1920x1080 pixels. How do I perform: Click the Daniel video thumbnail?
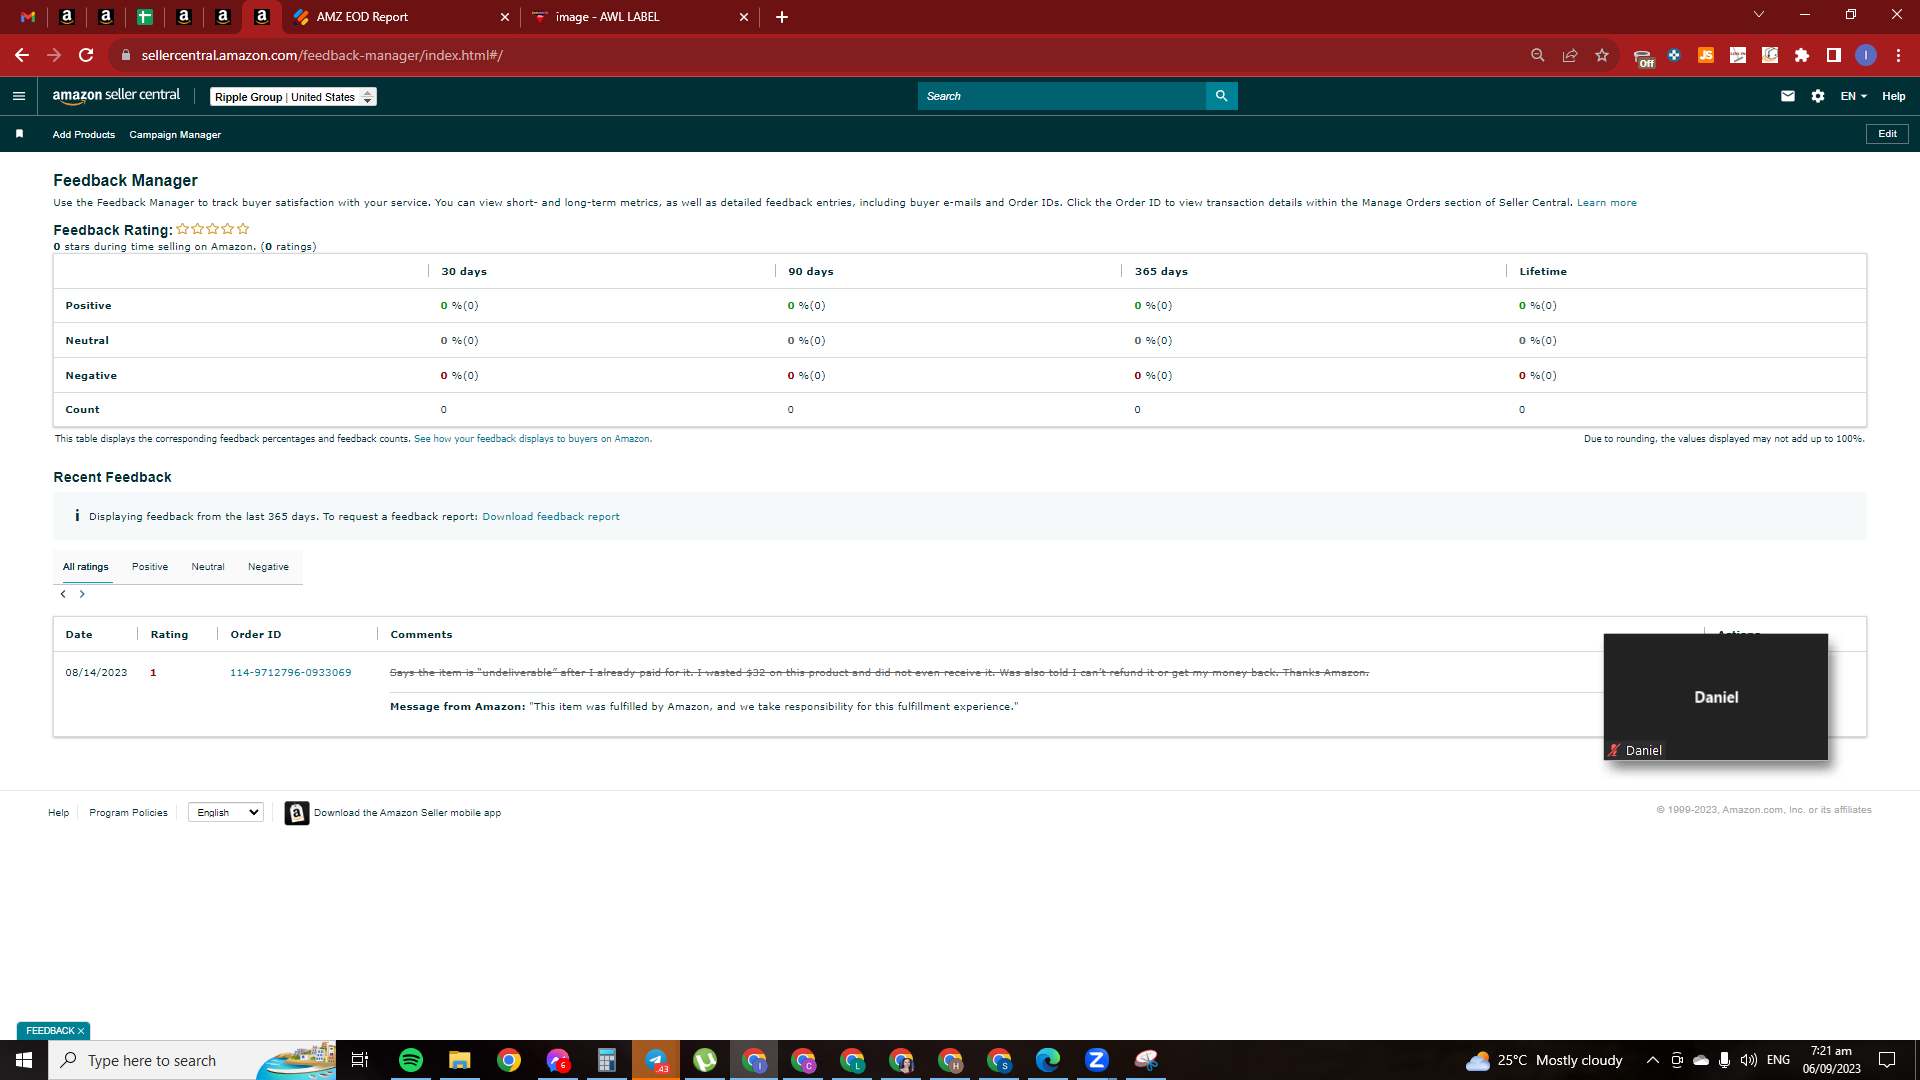[1716, 697]
